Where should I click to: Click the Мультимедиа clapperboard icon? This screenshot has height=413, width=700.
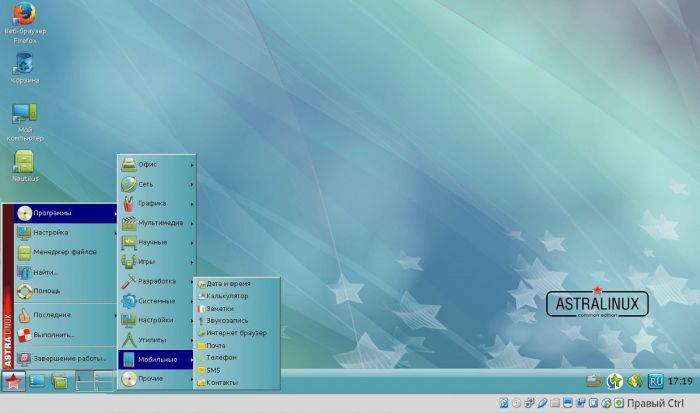[129, 223]
